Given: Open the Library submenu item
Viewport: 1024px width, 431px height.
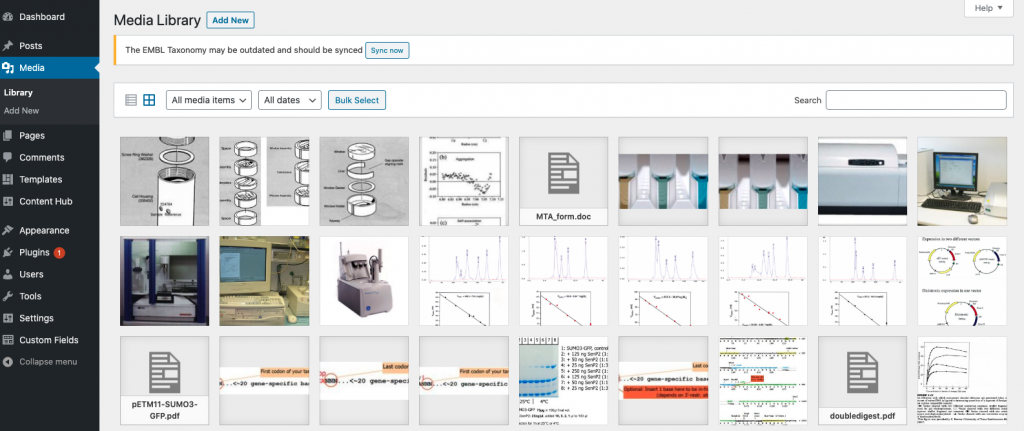Looking at the screenshot, I should click(x=18, y=93).
